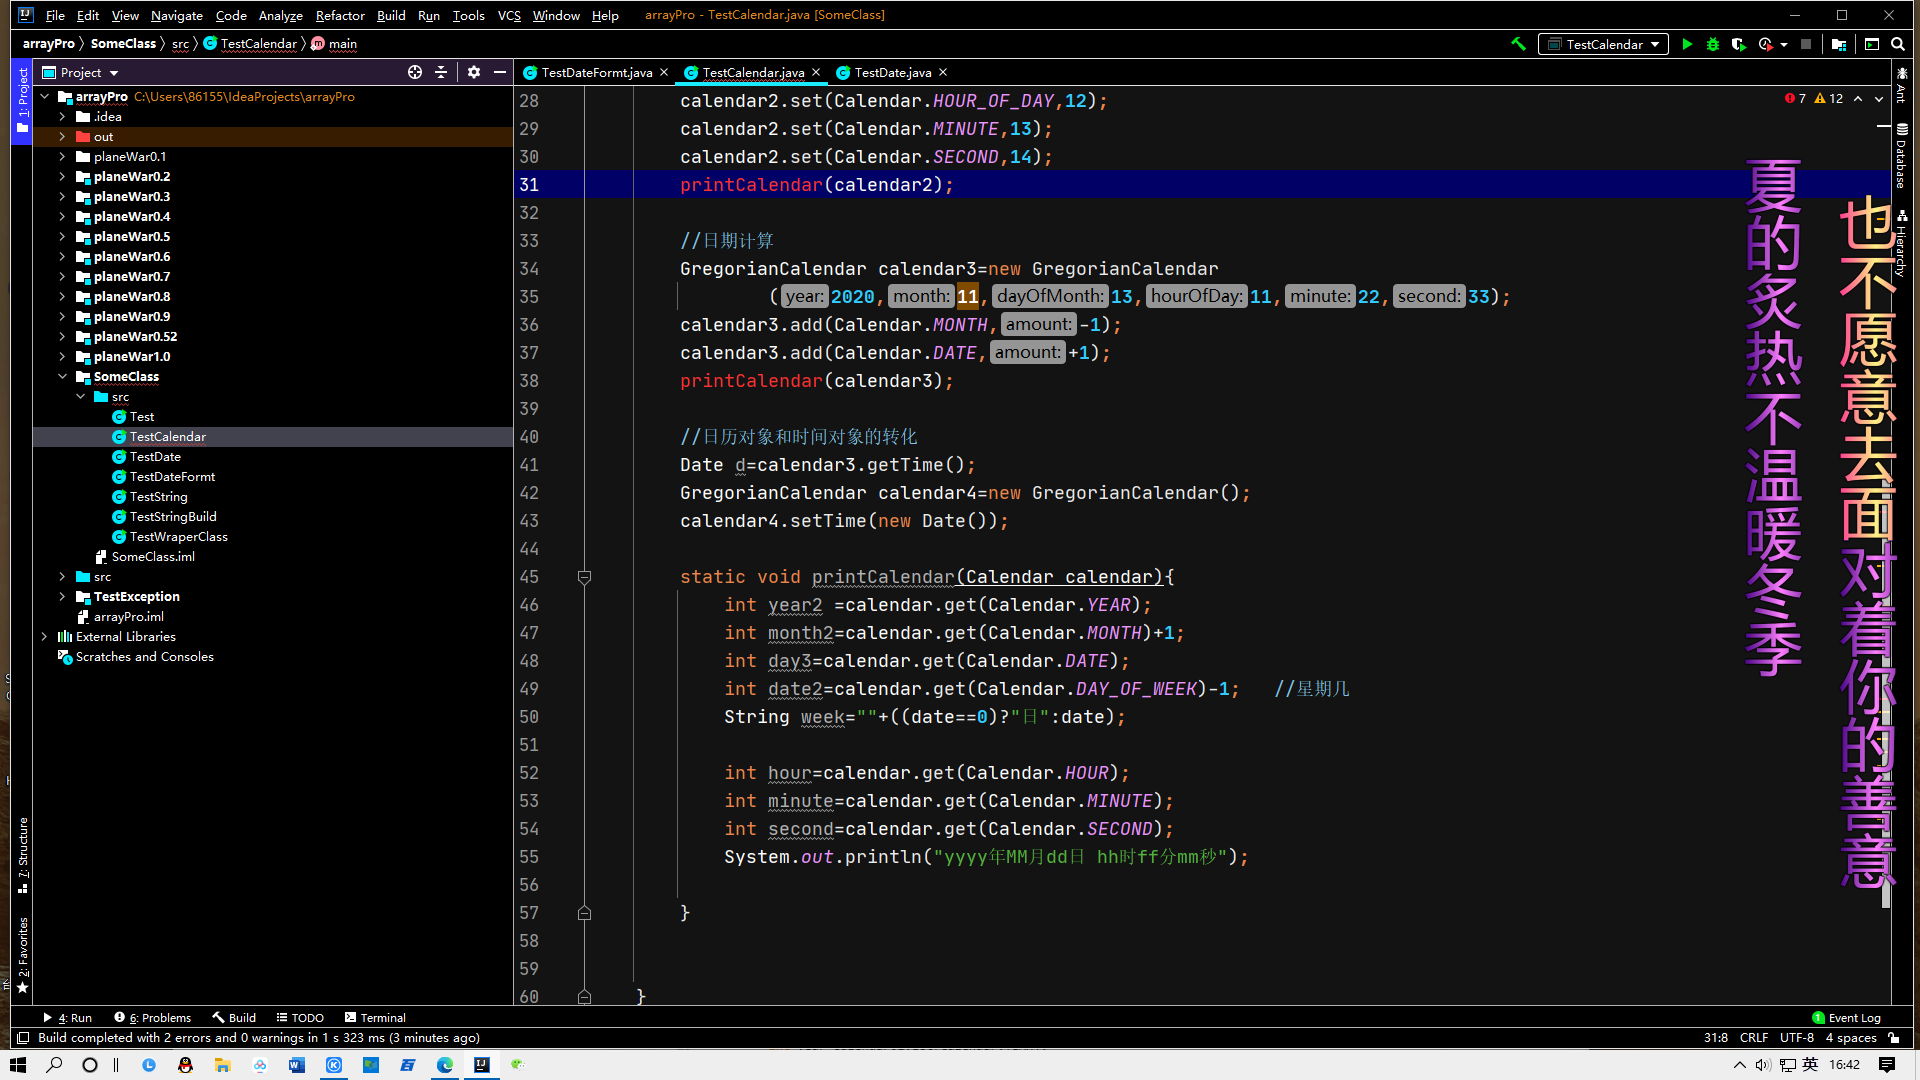This screenshot has height=1080, width=1920.
Task: Click the Profiler run icon
Action: pyautogui.click(x=1766, y=44)
